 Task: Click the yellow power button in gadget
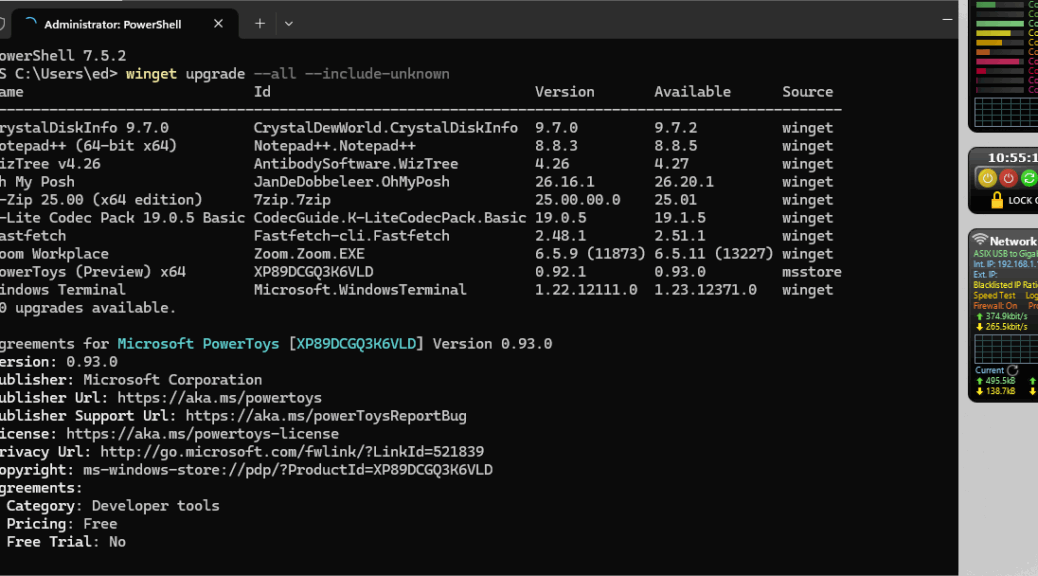tap(987, 178)
